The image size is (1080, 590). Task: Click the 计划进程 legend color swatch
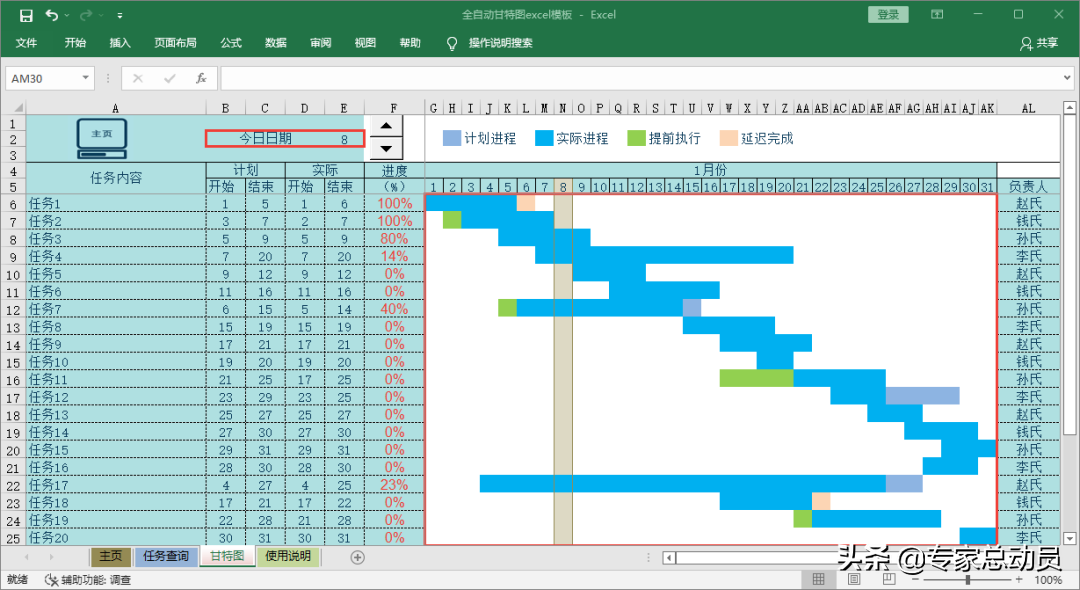pyautogui.click(x=451, y=138)
